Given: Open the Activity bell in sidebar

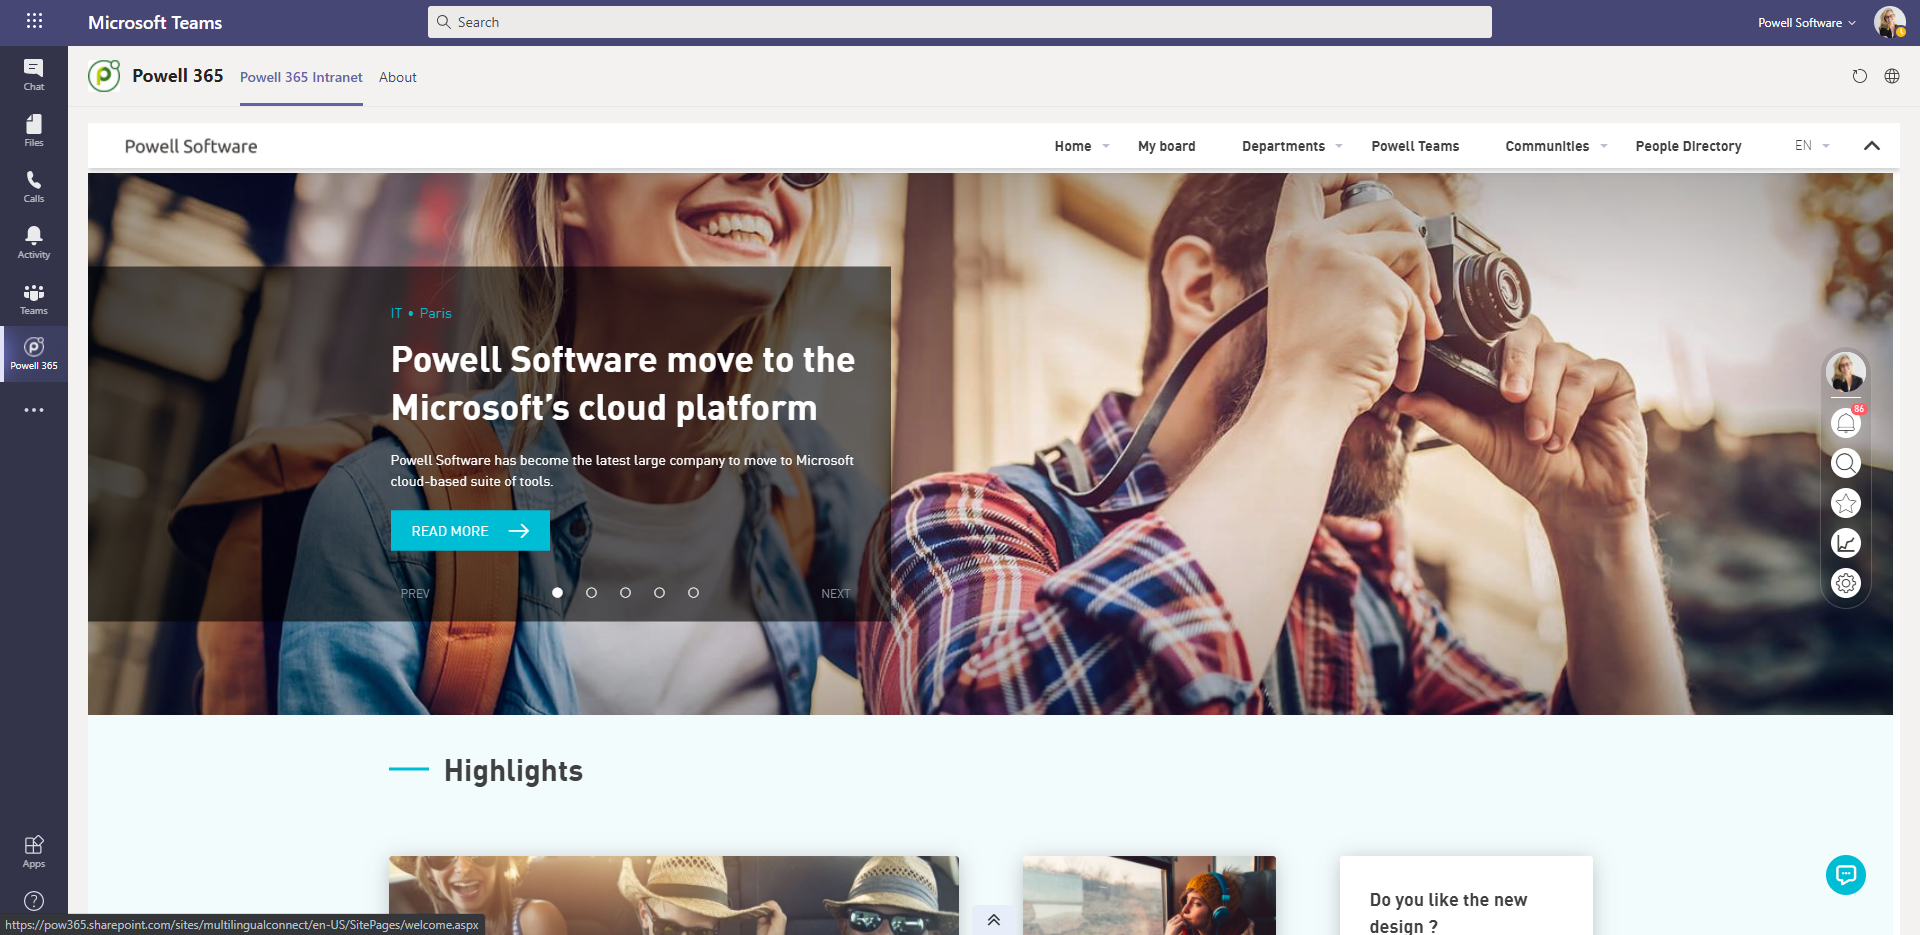Looking at the screenshot, I should pyautogui.click(x=33, y=242).
